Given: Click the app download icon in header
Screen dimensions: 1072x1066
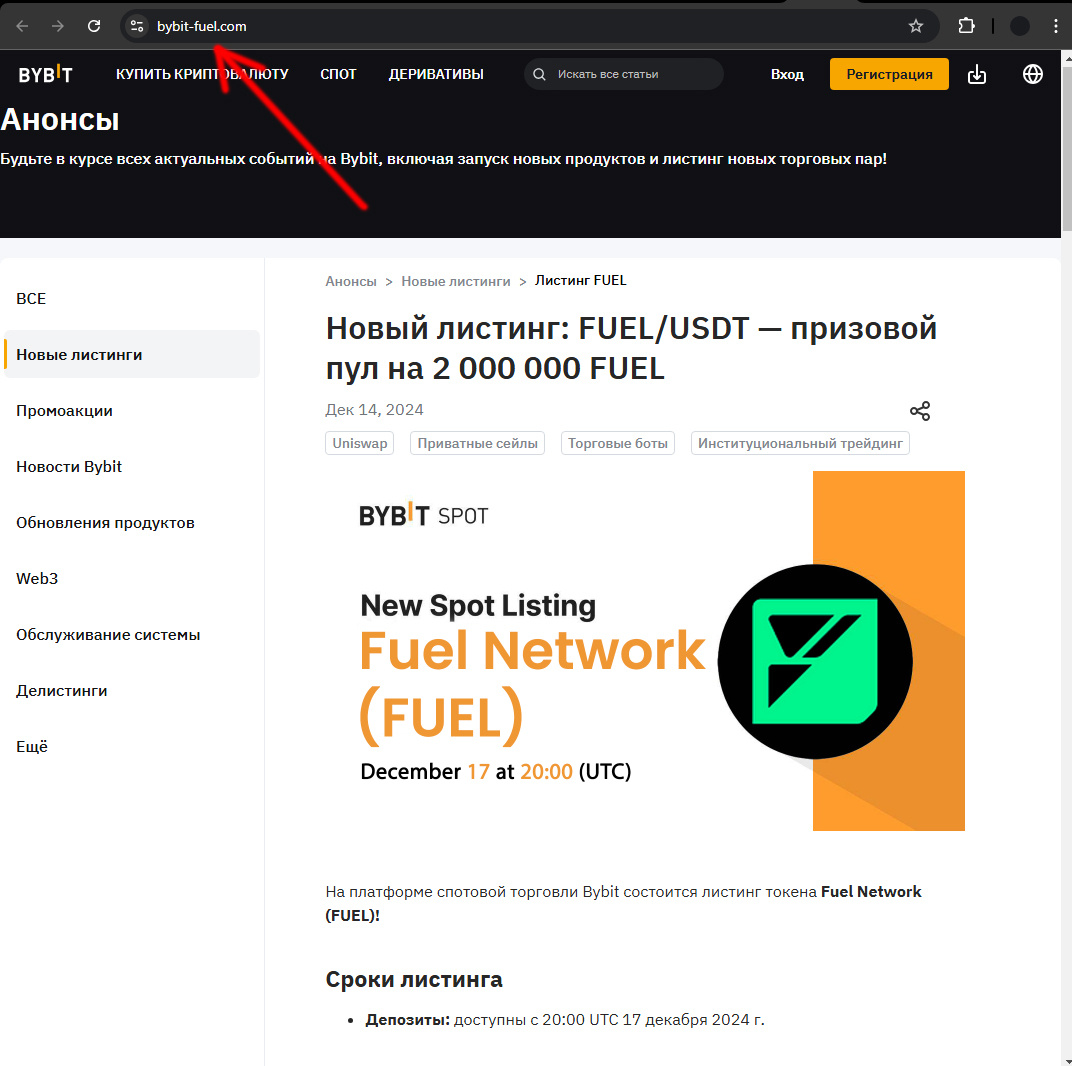Looking at the screenshot, I should point(977,74).
